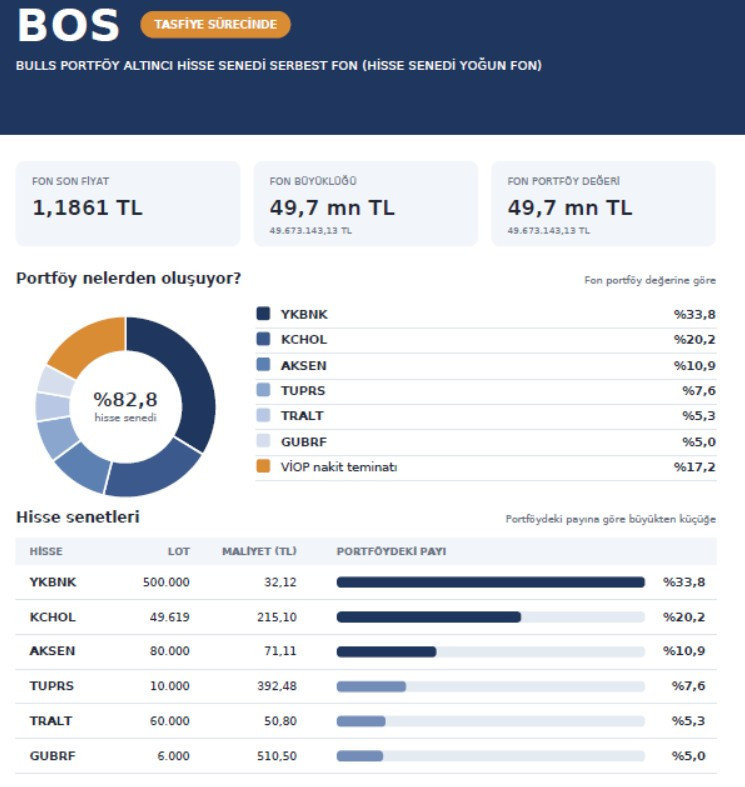Screen dimensions: 745x787
Task: Click the MALİYET (TL) column header
Action: 259,551
